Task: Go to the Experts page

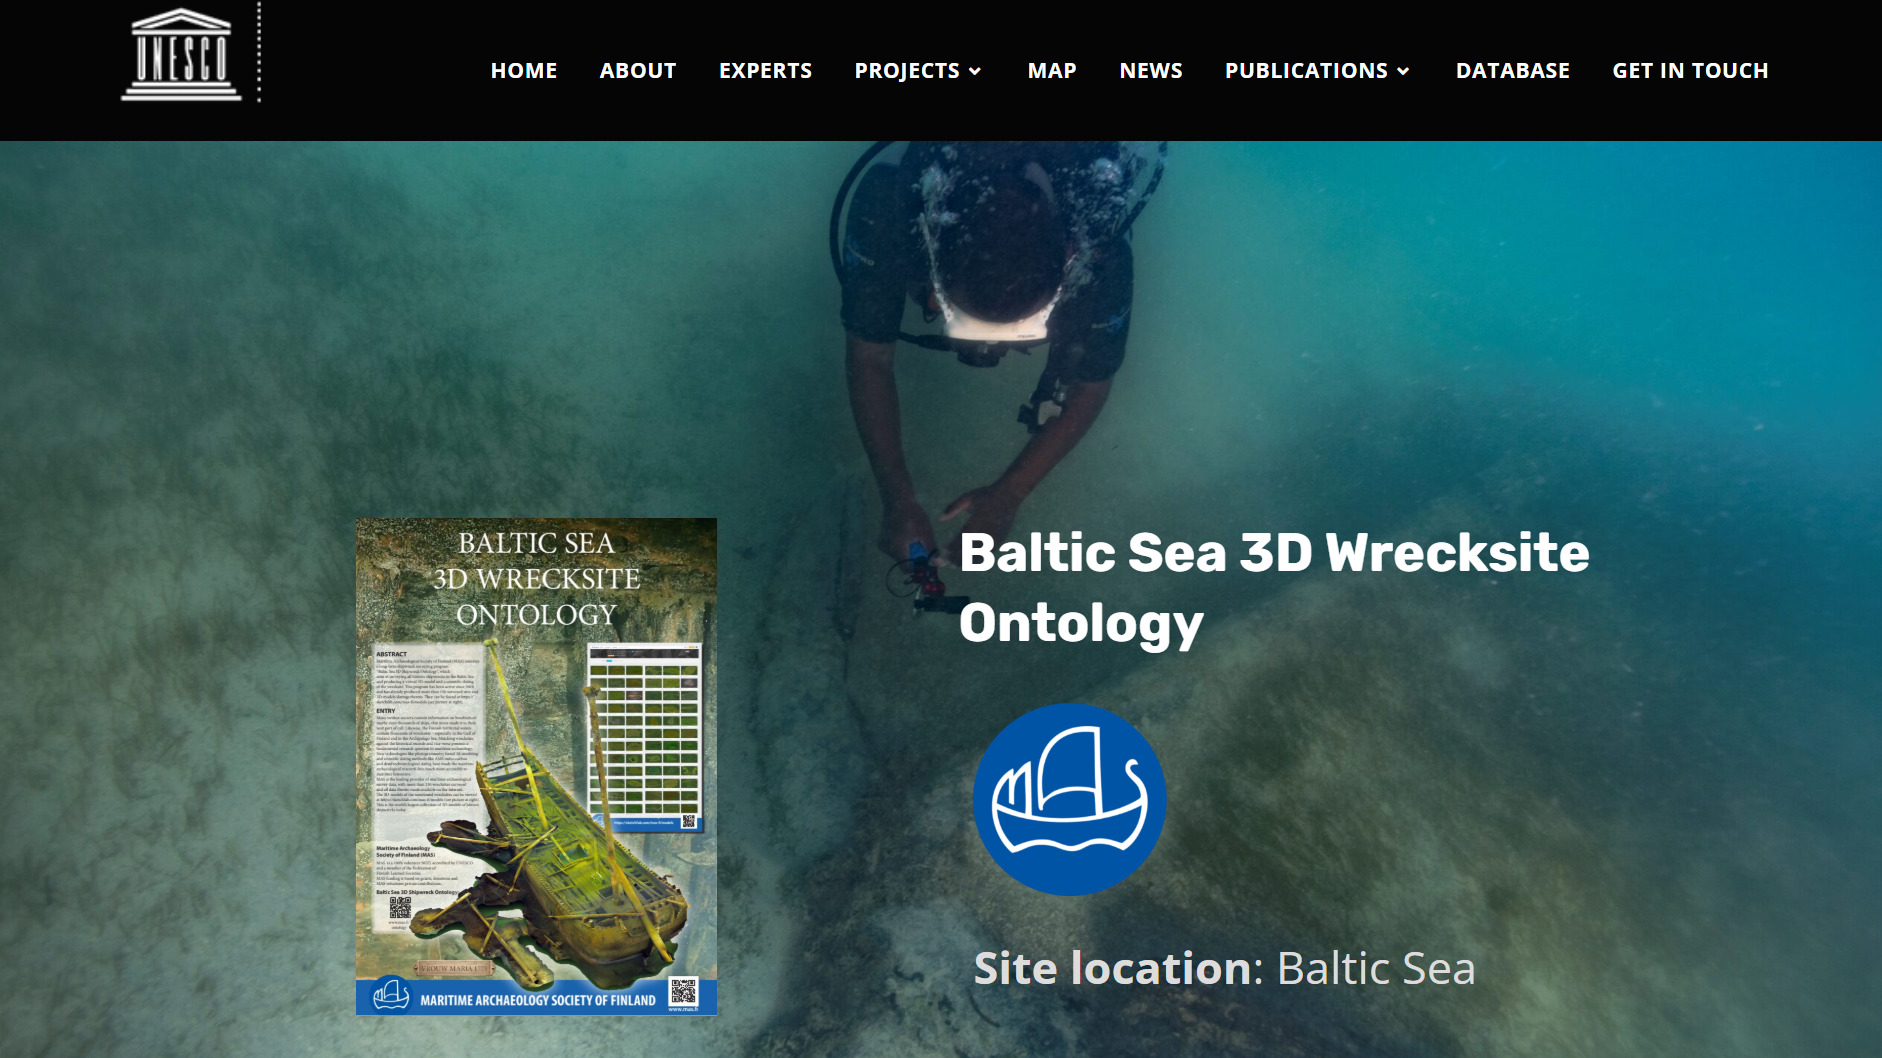Action: point(765,70)
